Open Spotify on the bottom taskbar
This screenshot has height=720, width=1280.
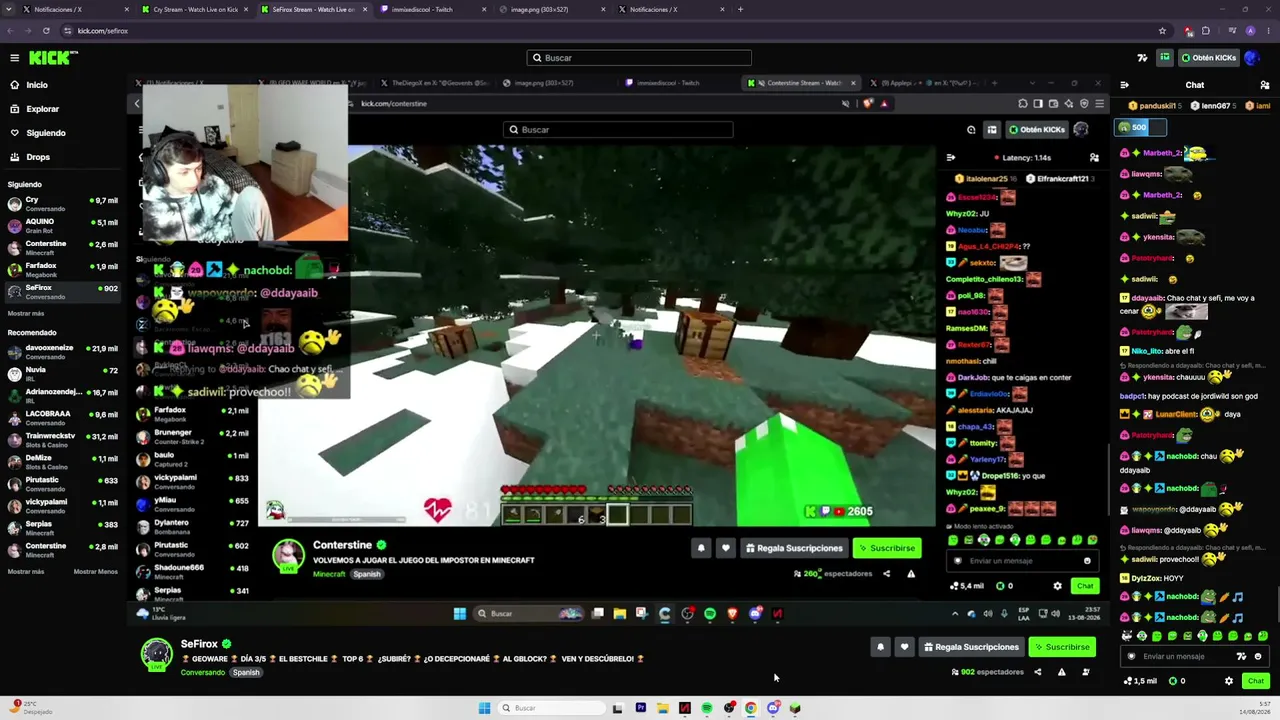707,708
